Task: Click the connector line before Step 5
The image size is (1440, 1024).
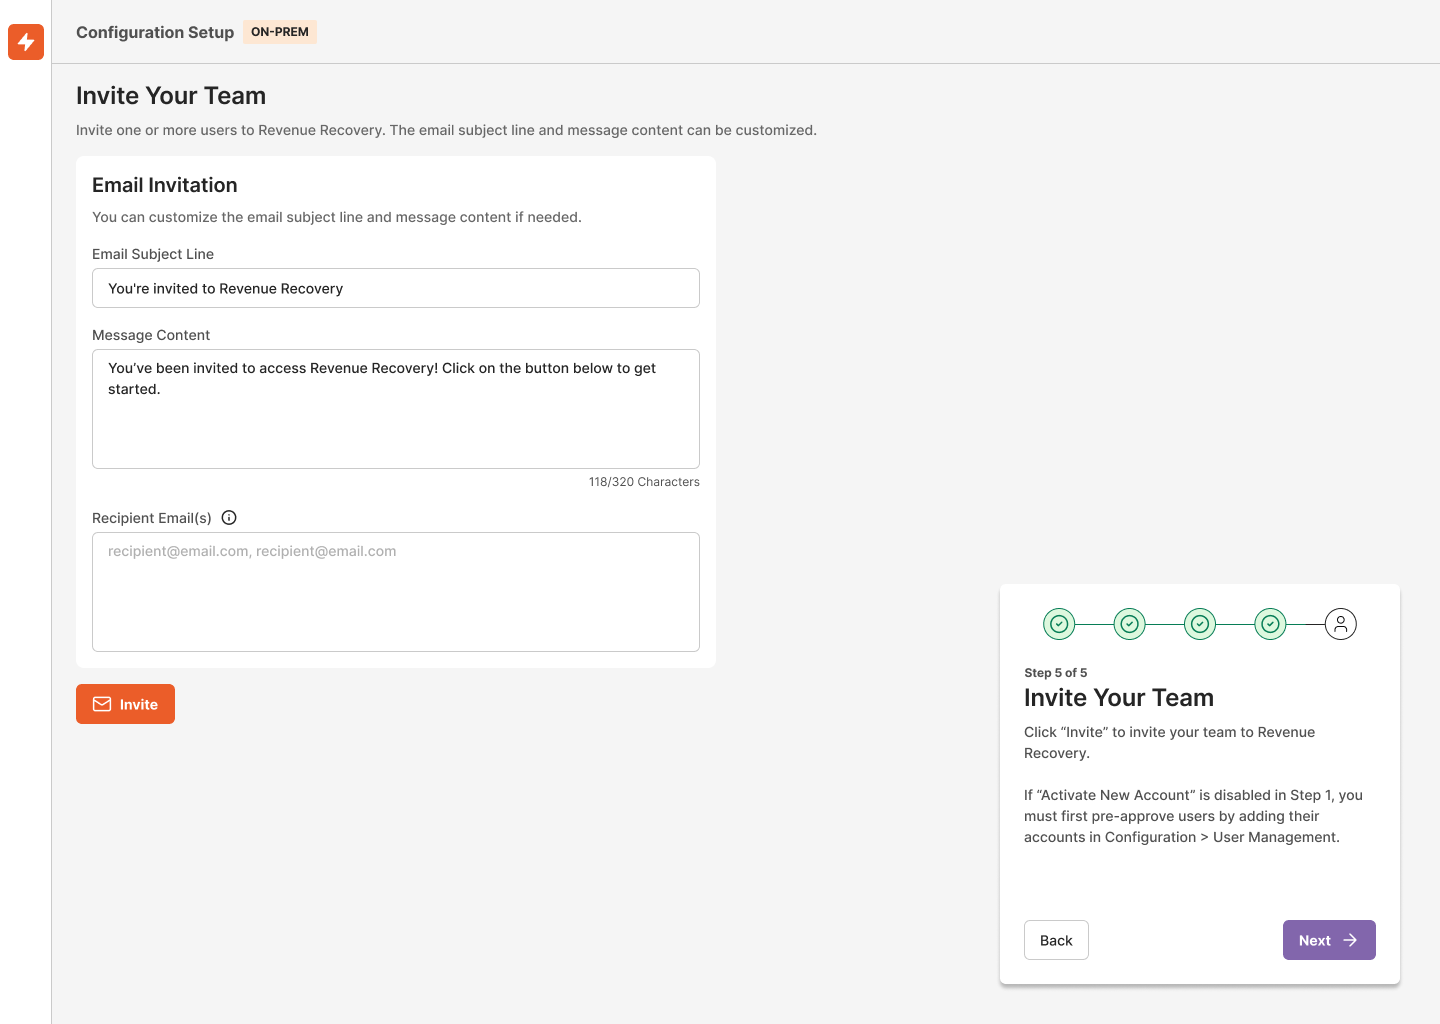Action: click(x=1305, y=623)
